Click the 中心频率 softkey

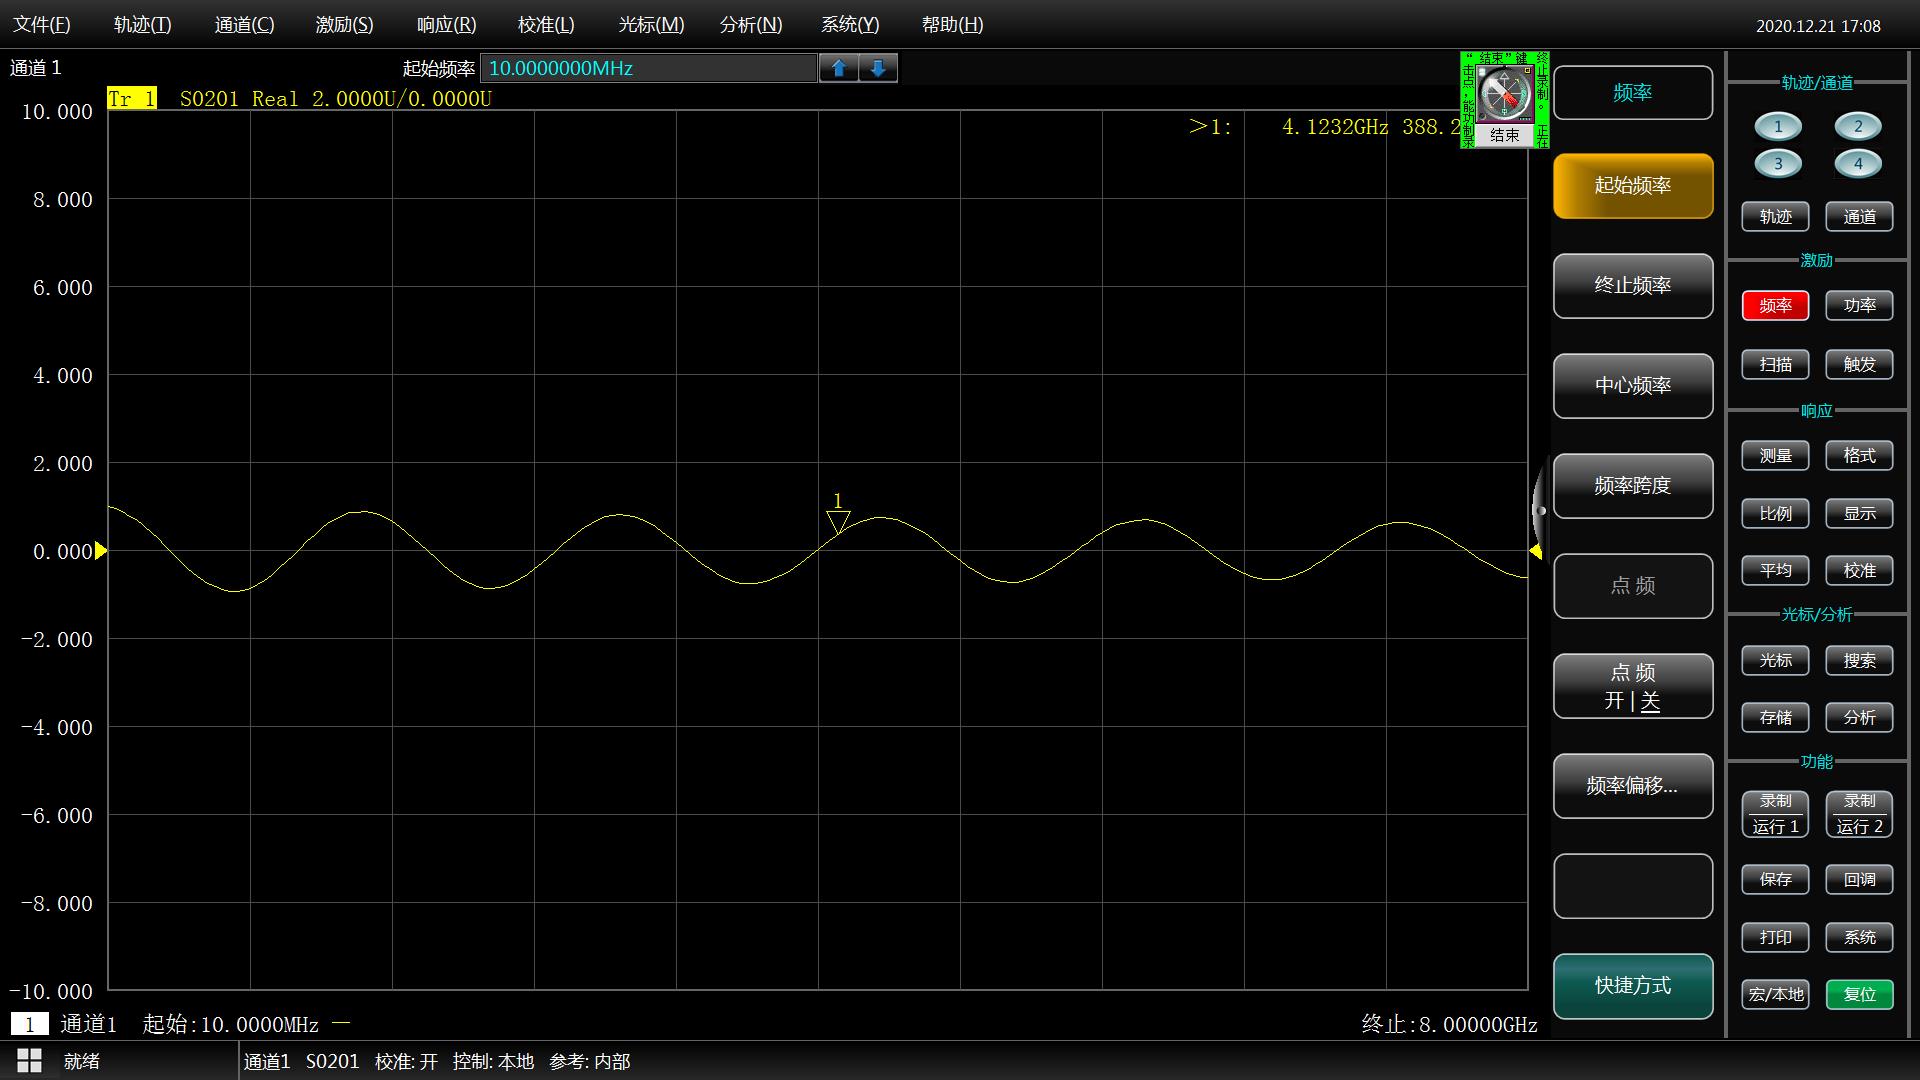(1633, 386)
